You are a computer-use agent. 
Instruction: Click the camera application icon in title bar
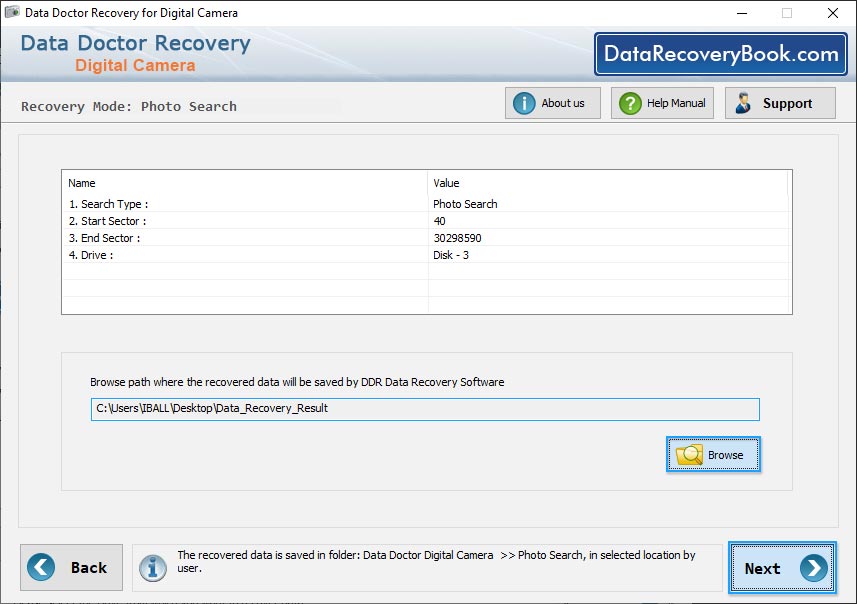click(x=12, y=13)
